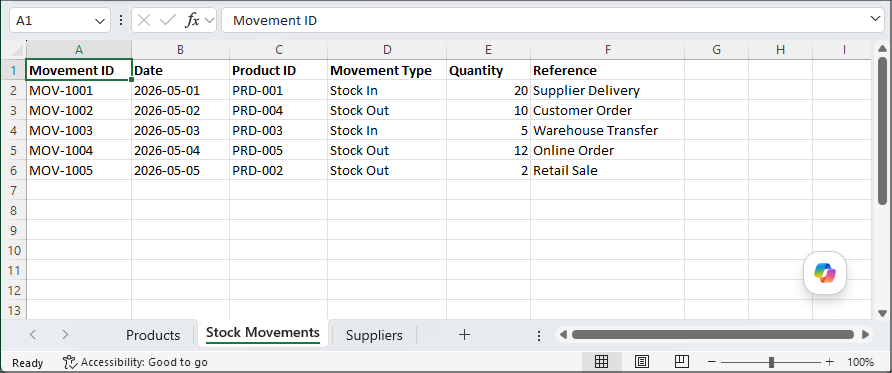Click the Accessibility checker status icon

tap(69, 362)
